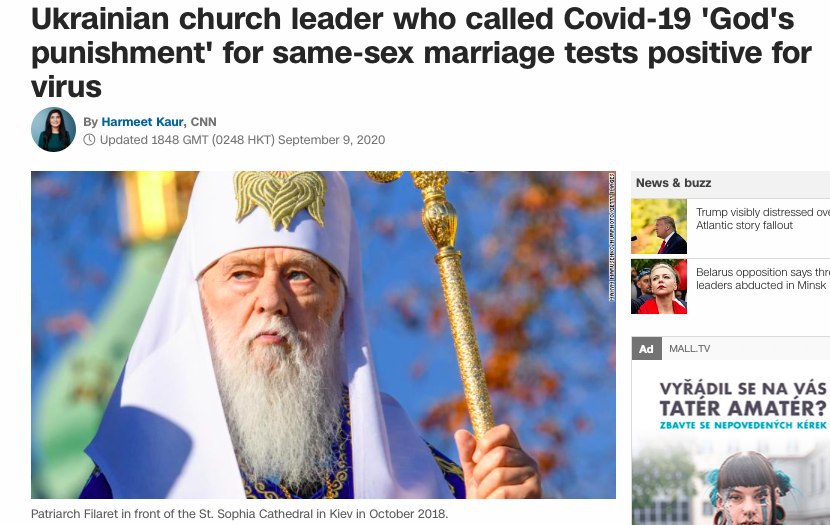Click the MALL.TV tatér amatér ad banner
Image resolution: width=830 pixels, height=525 pixels.
point(731,443)
